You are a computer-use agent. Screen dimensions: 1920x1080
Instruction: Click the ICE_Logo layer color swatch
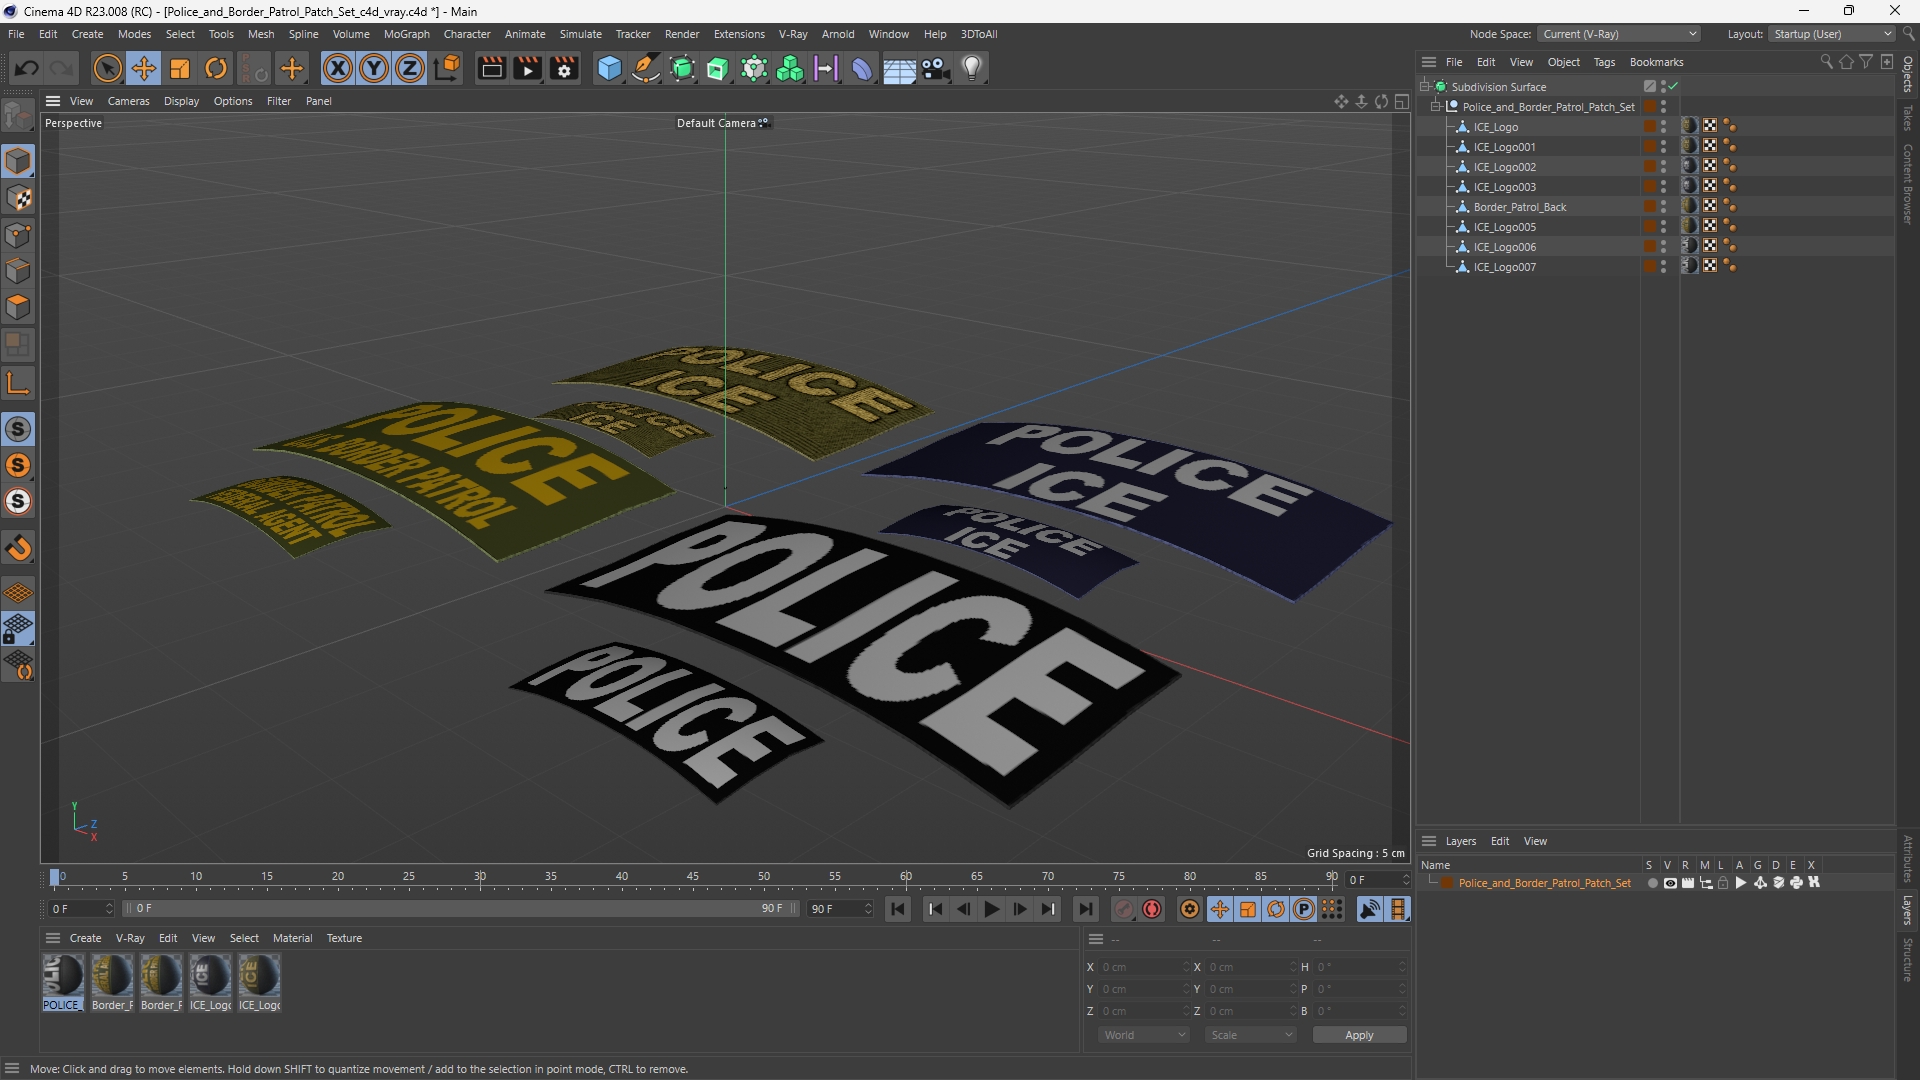[1649, 127]
